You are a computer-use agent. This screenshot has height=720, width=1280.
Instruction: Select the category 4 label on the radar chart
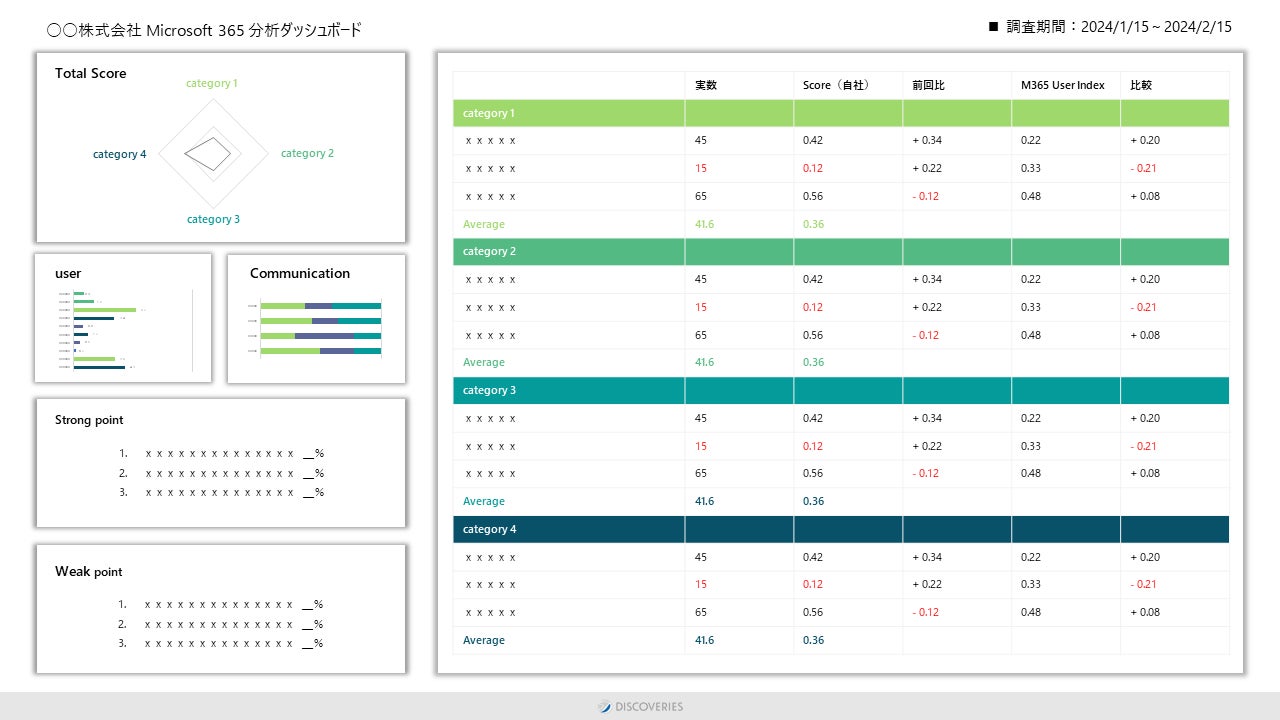point(120,154)
